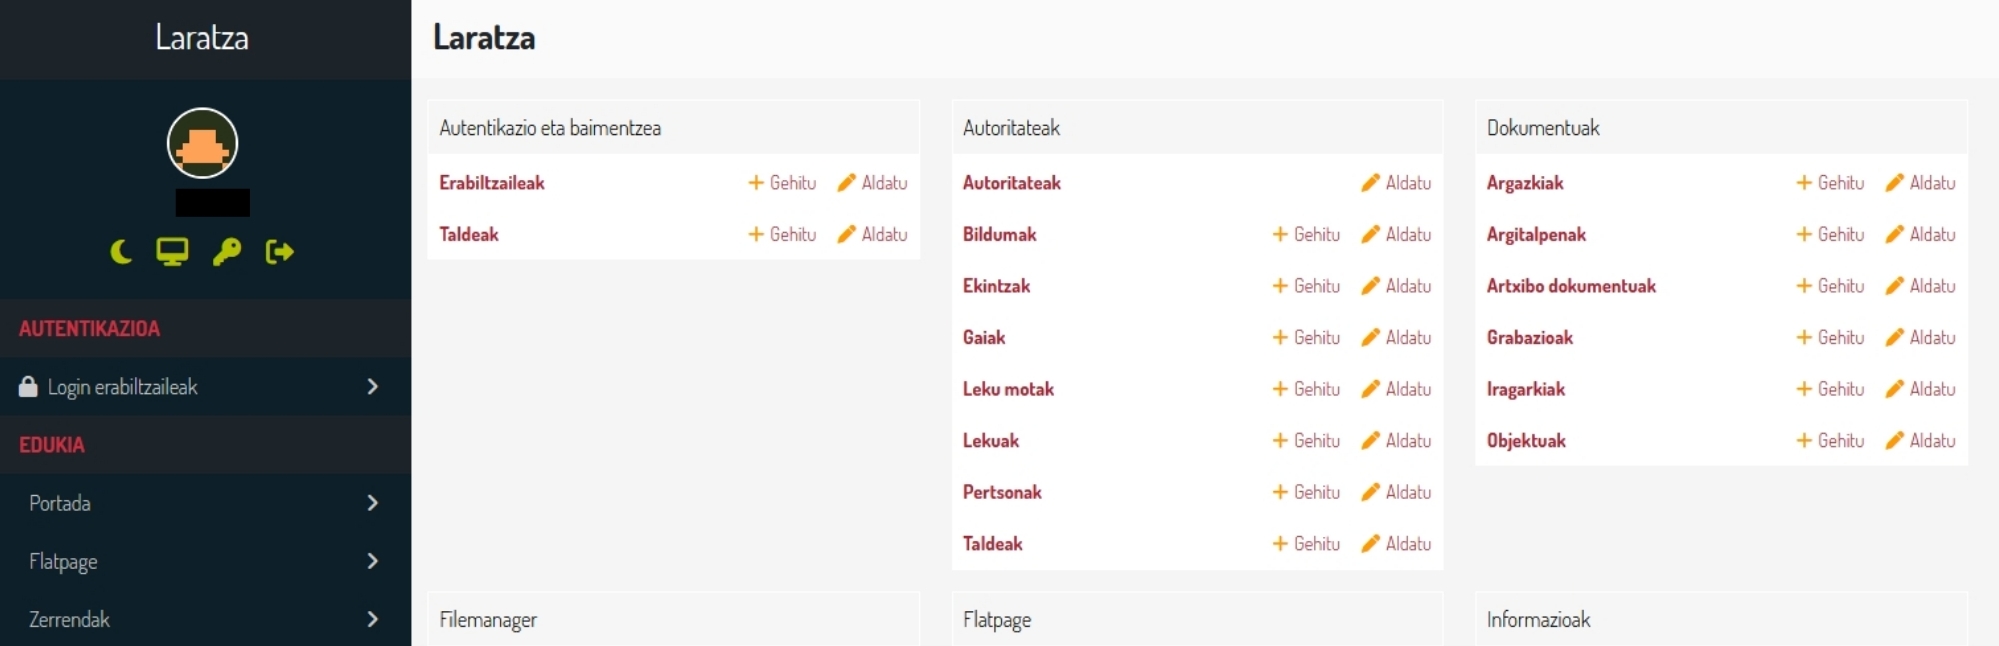
Task: Add a new Objektuak entry
Action: point(1829,441)
